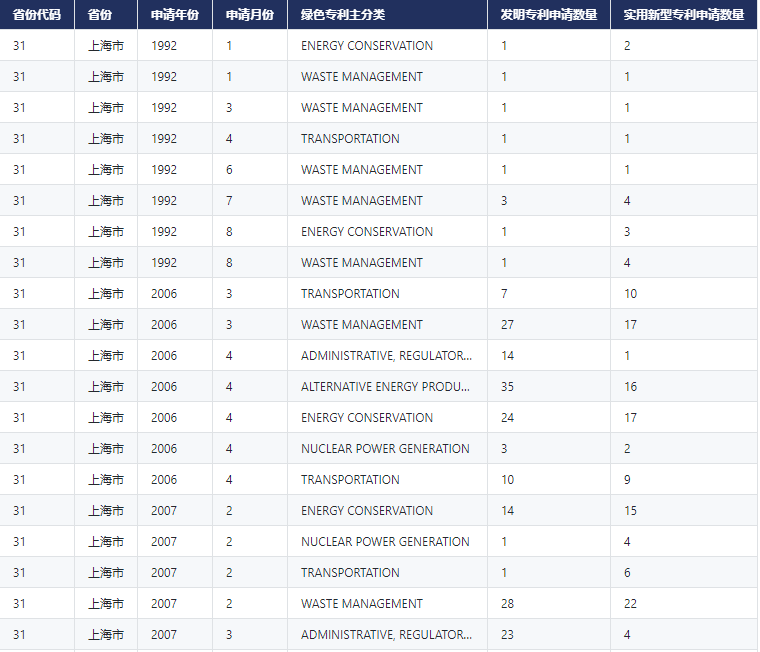Screen dimensions: 760x652
Task: Click invention count 35 cell
Action: [x=549, y=387]
